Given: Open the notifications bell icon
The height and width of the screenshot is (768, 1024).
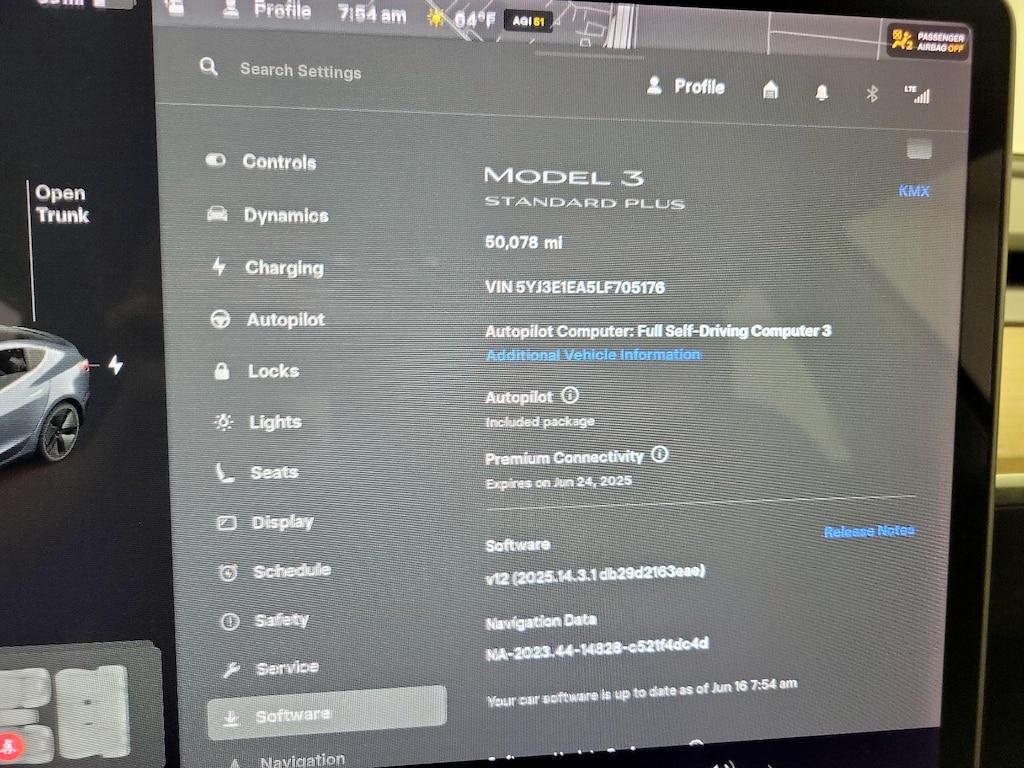Looking at the screenshot, I should point(822,93).
